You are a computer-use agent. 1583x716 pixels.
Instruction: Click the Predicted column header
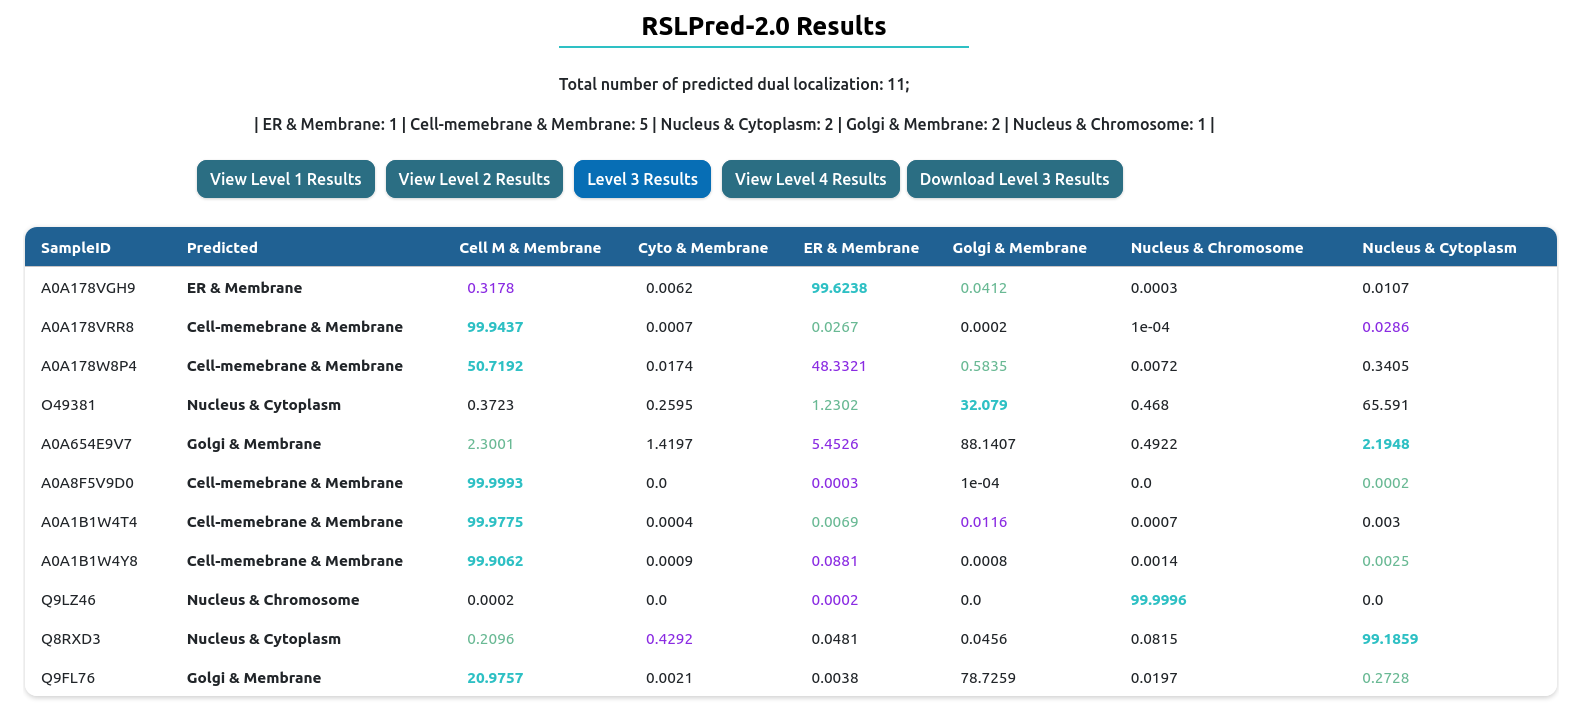222,248
